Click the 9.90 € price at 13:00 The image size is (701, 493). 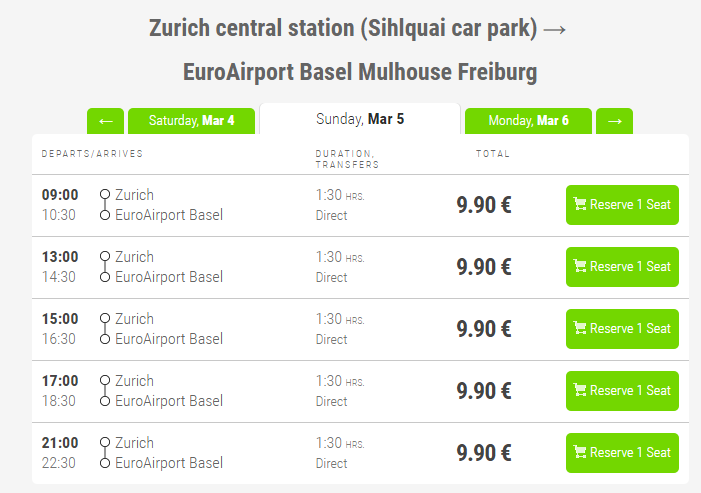tap(484, 267)
